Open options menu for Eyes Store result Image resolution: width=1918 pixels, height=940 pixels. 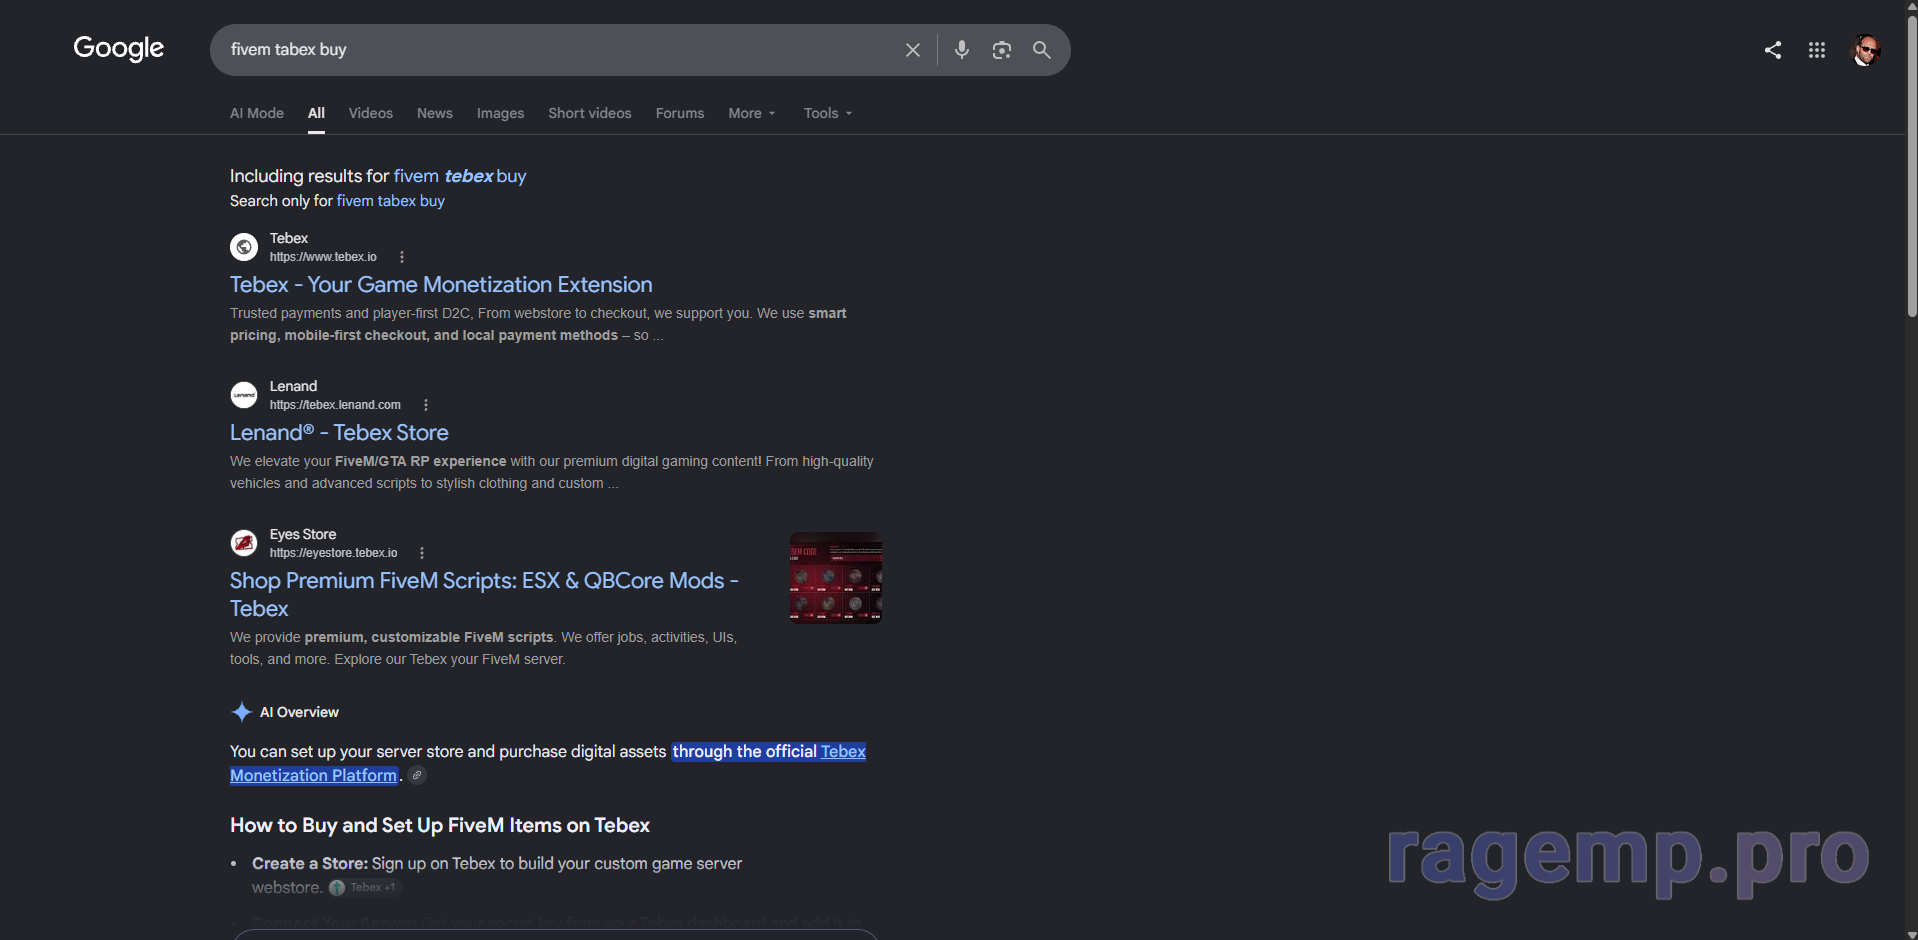click(422, 553)
